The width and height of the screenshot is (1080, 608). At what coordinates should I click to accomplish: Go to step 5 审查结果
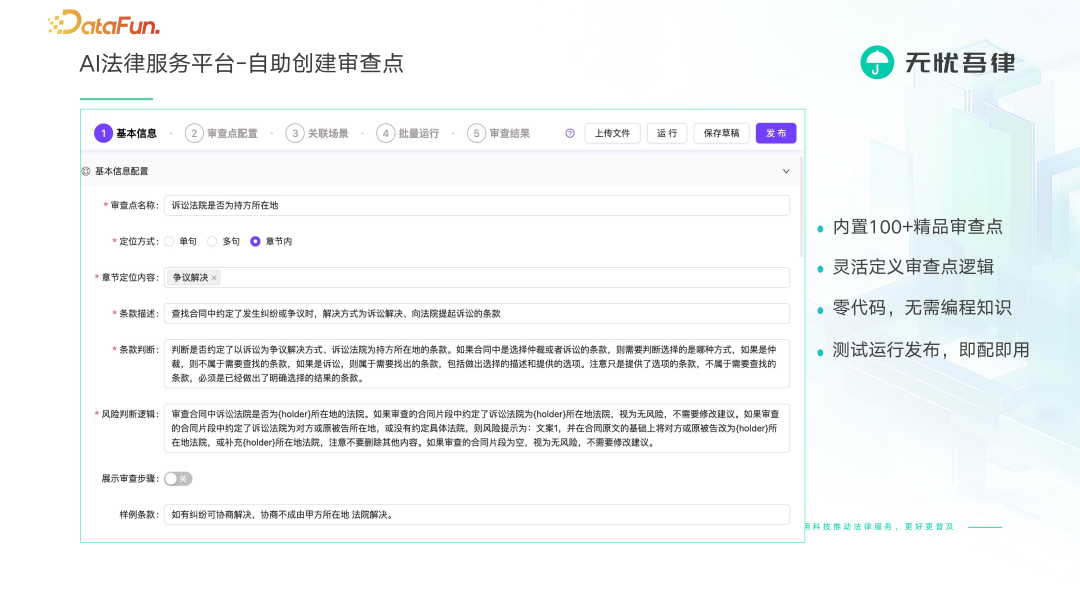(499, 133)
